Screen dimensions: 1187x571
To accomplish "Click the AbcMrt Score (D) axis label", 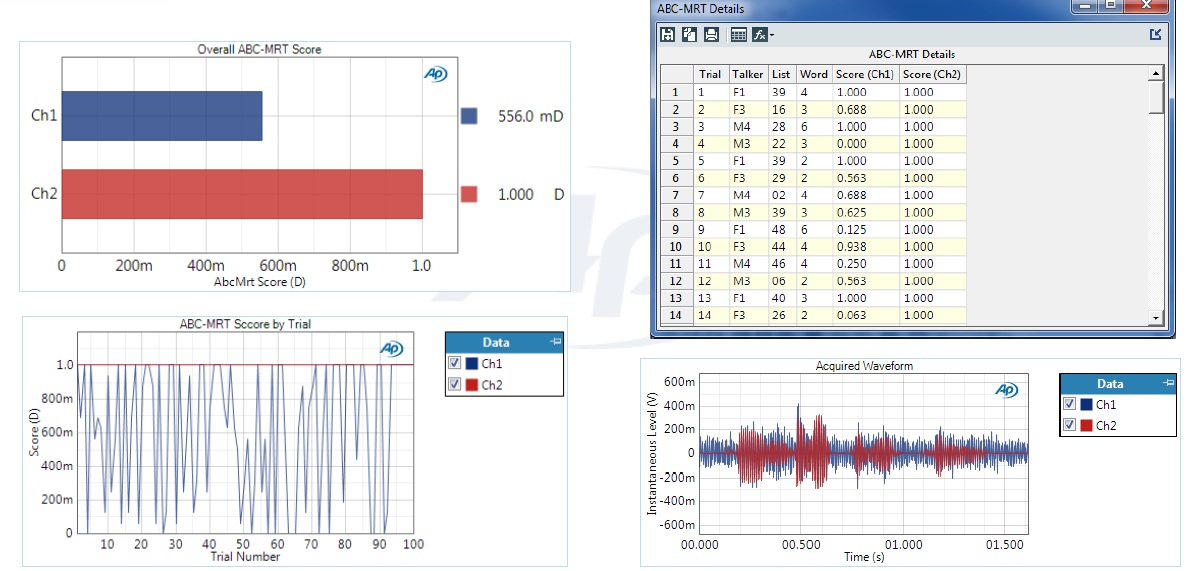I will (x=260, y=282).
